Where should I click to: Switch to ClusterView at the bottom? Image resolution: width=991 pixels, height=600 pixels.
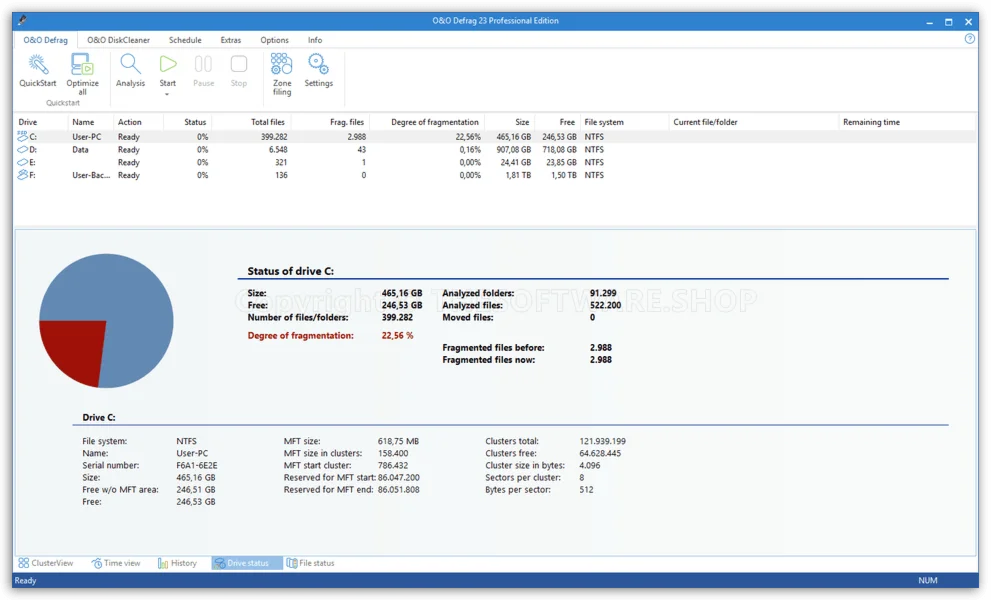pyautogui.click(x=46, y=563)
